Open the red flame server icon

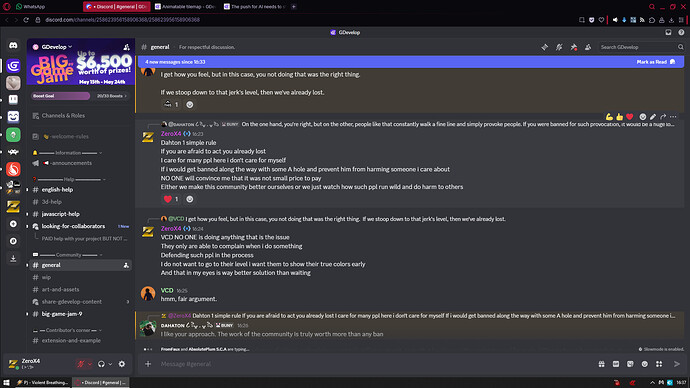tap(13, 169)
